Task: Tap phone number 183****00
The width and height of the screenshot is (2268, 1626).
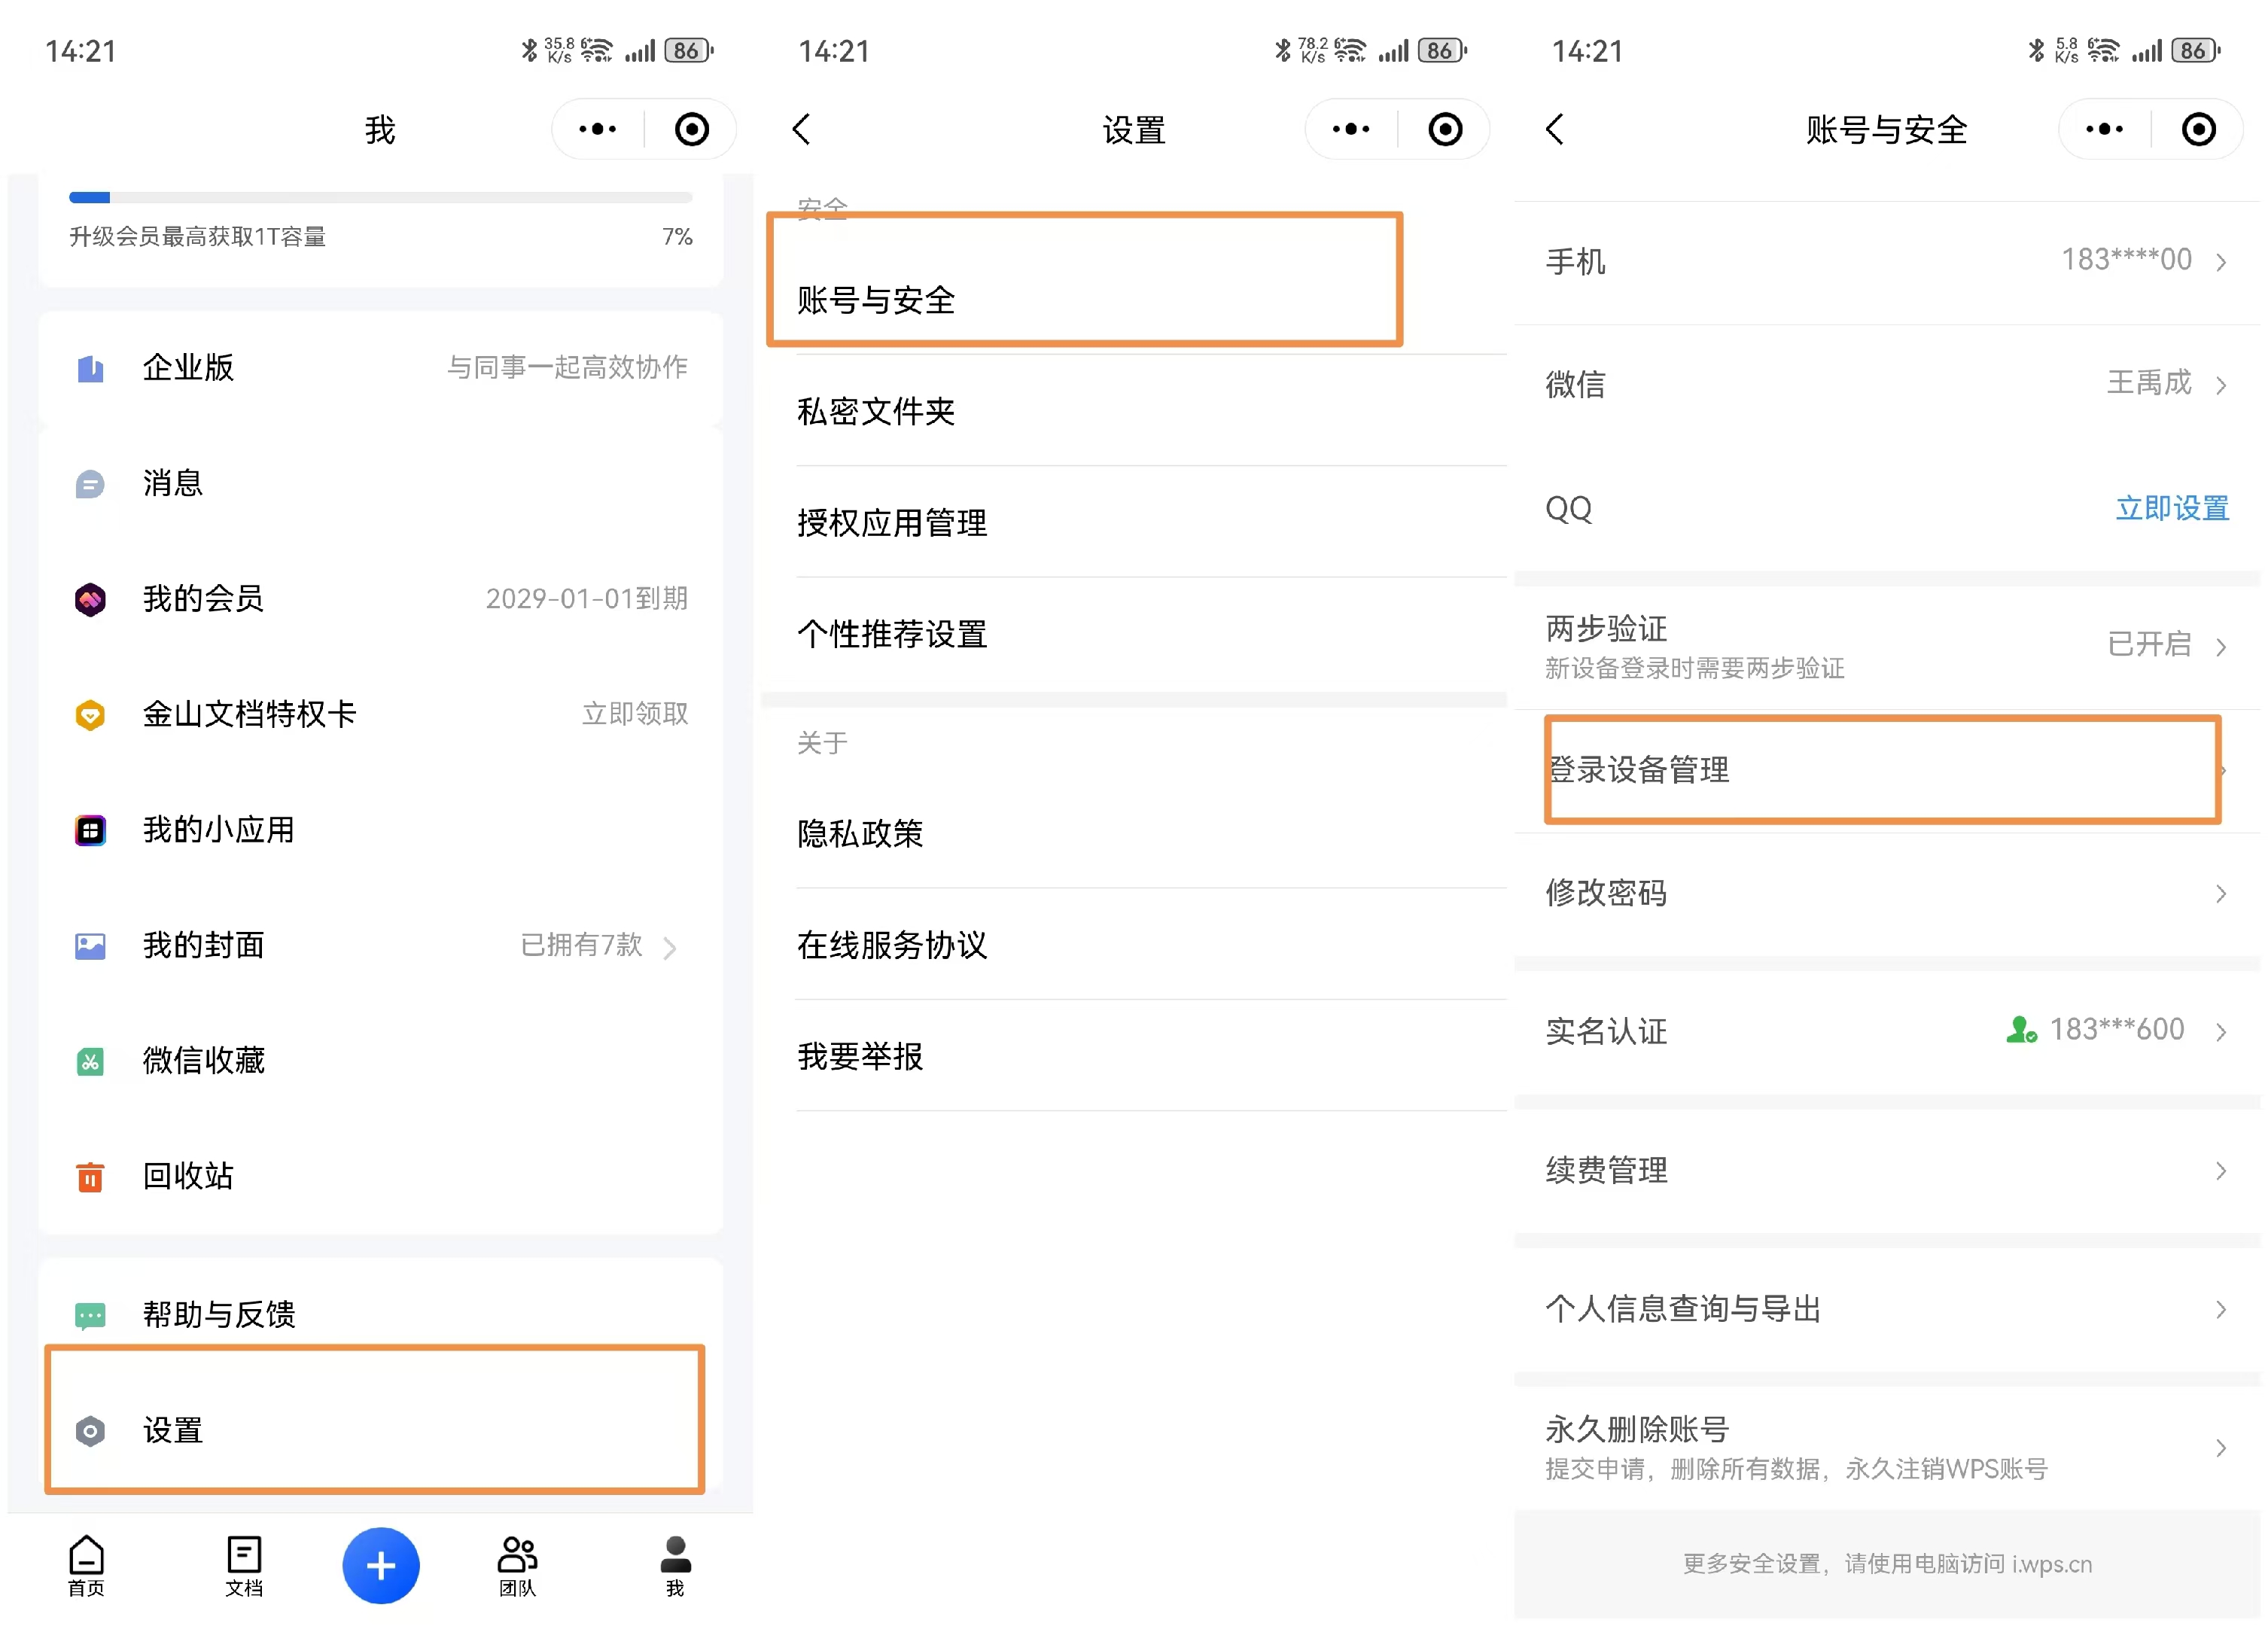Action: coord(2126,260)
